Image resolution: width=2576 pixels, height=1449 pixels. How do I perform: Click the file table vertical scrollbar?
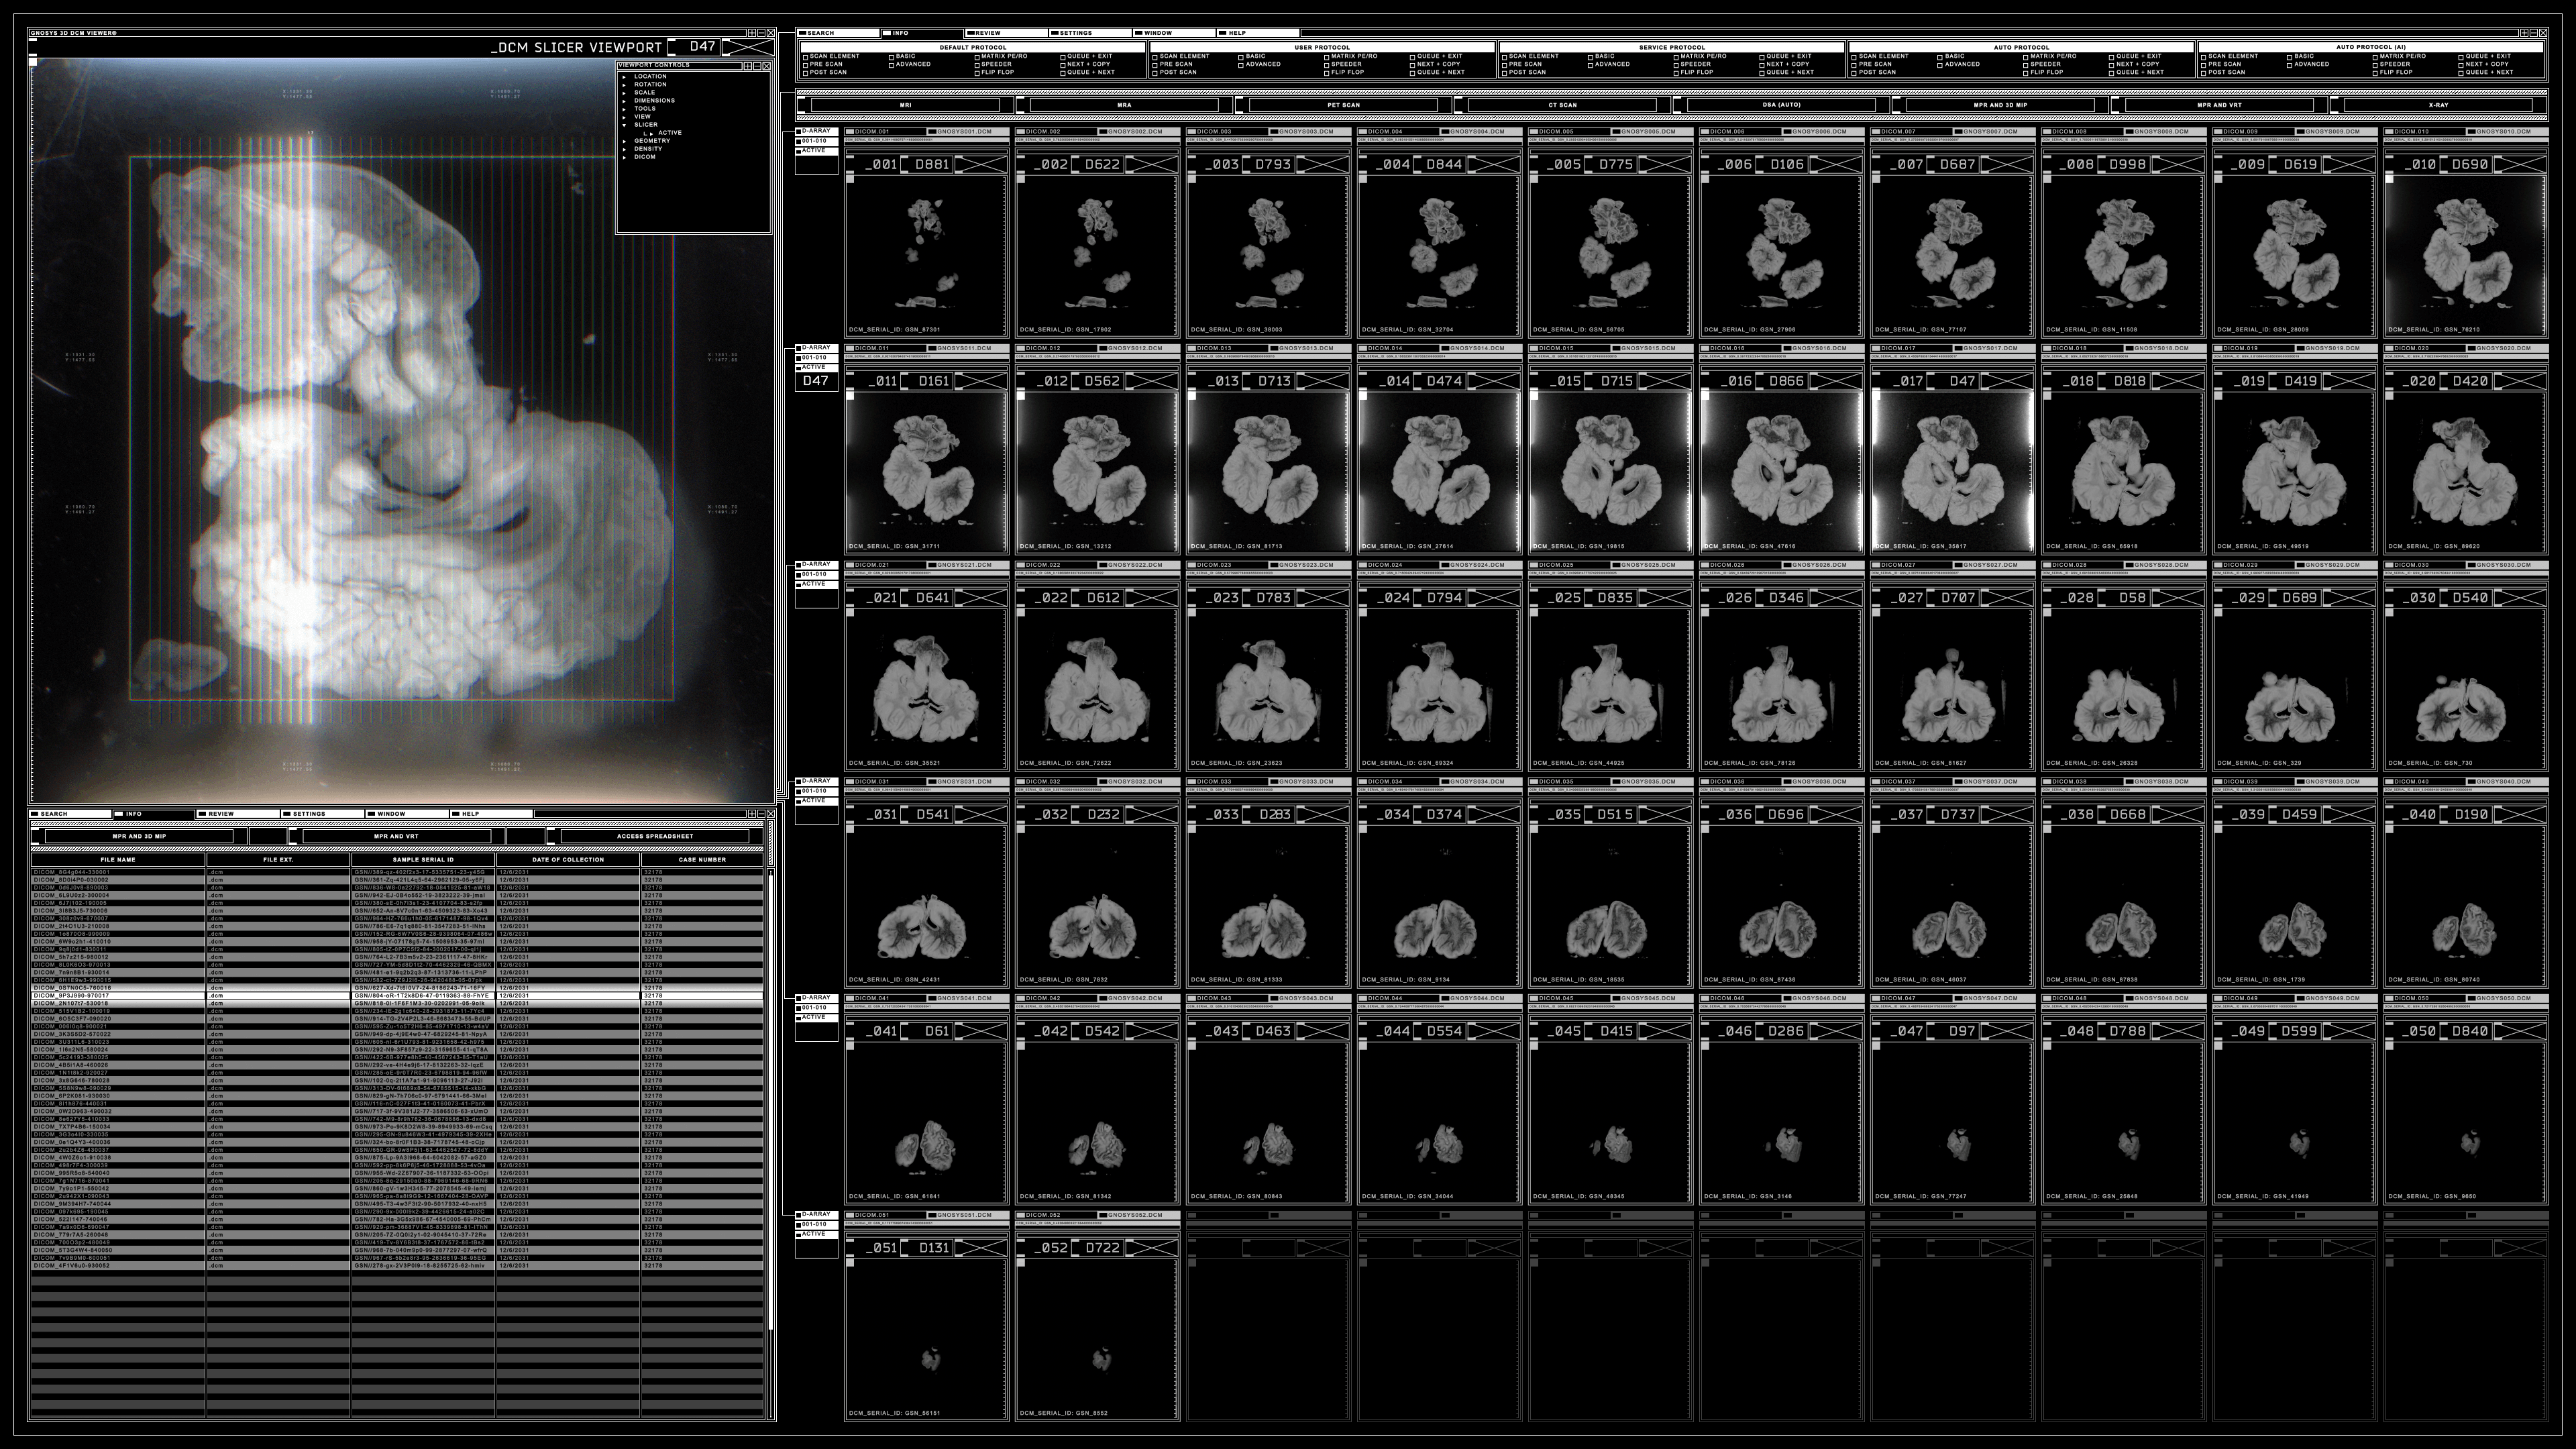(770, 1100)
